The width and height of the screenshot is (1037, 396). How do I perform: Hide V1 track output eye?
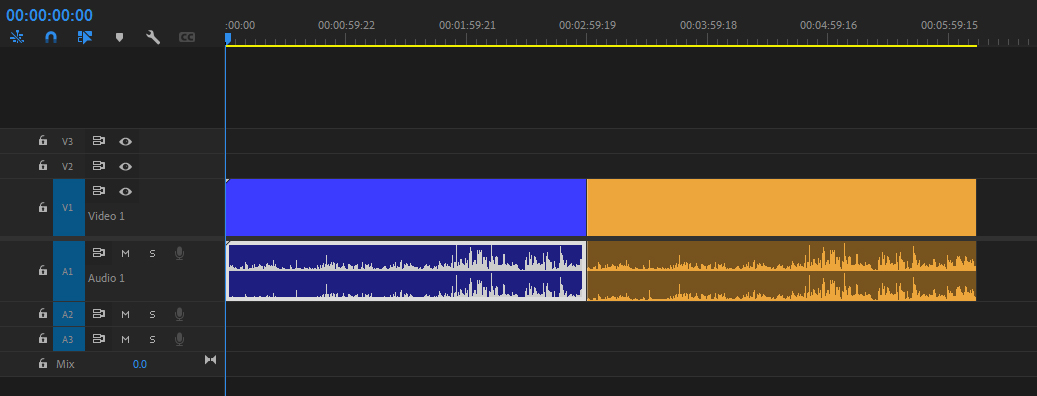pos(125,192)
